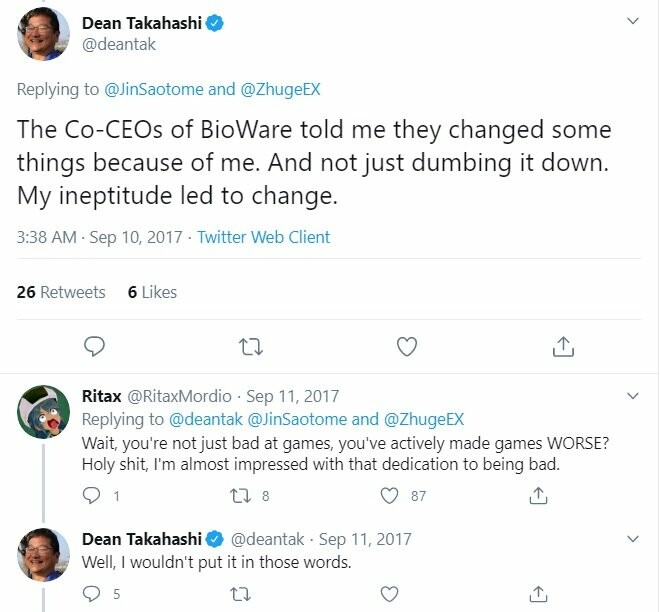Open chevron menu on Dean's bottom reply
This screenshot has height=612, width=660.
pyautogui.click(x=632, y=540)
